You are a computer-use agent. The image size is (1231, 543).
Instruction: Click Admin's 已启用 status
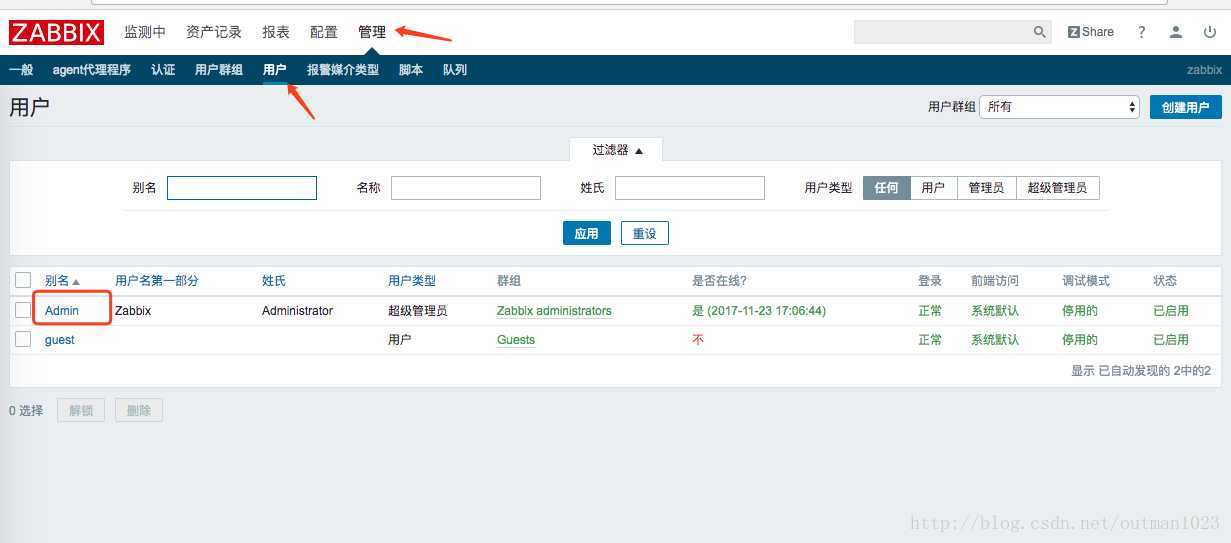click(1171, 311)
